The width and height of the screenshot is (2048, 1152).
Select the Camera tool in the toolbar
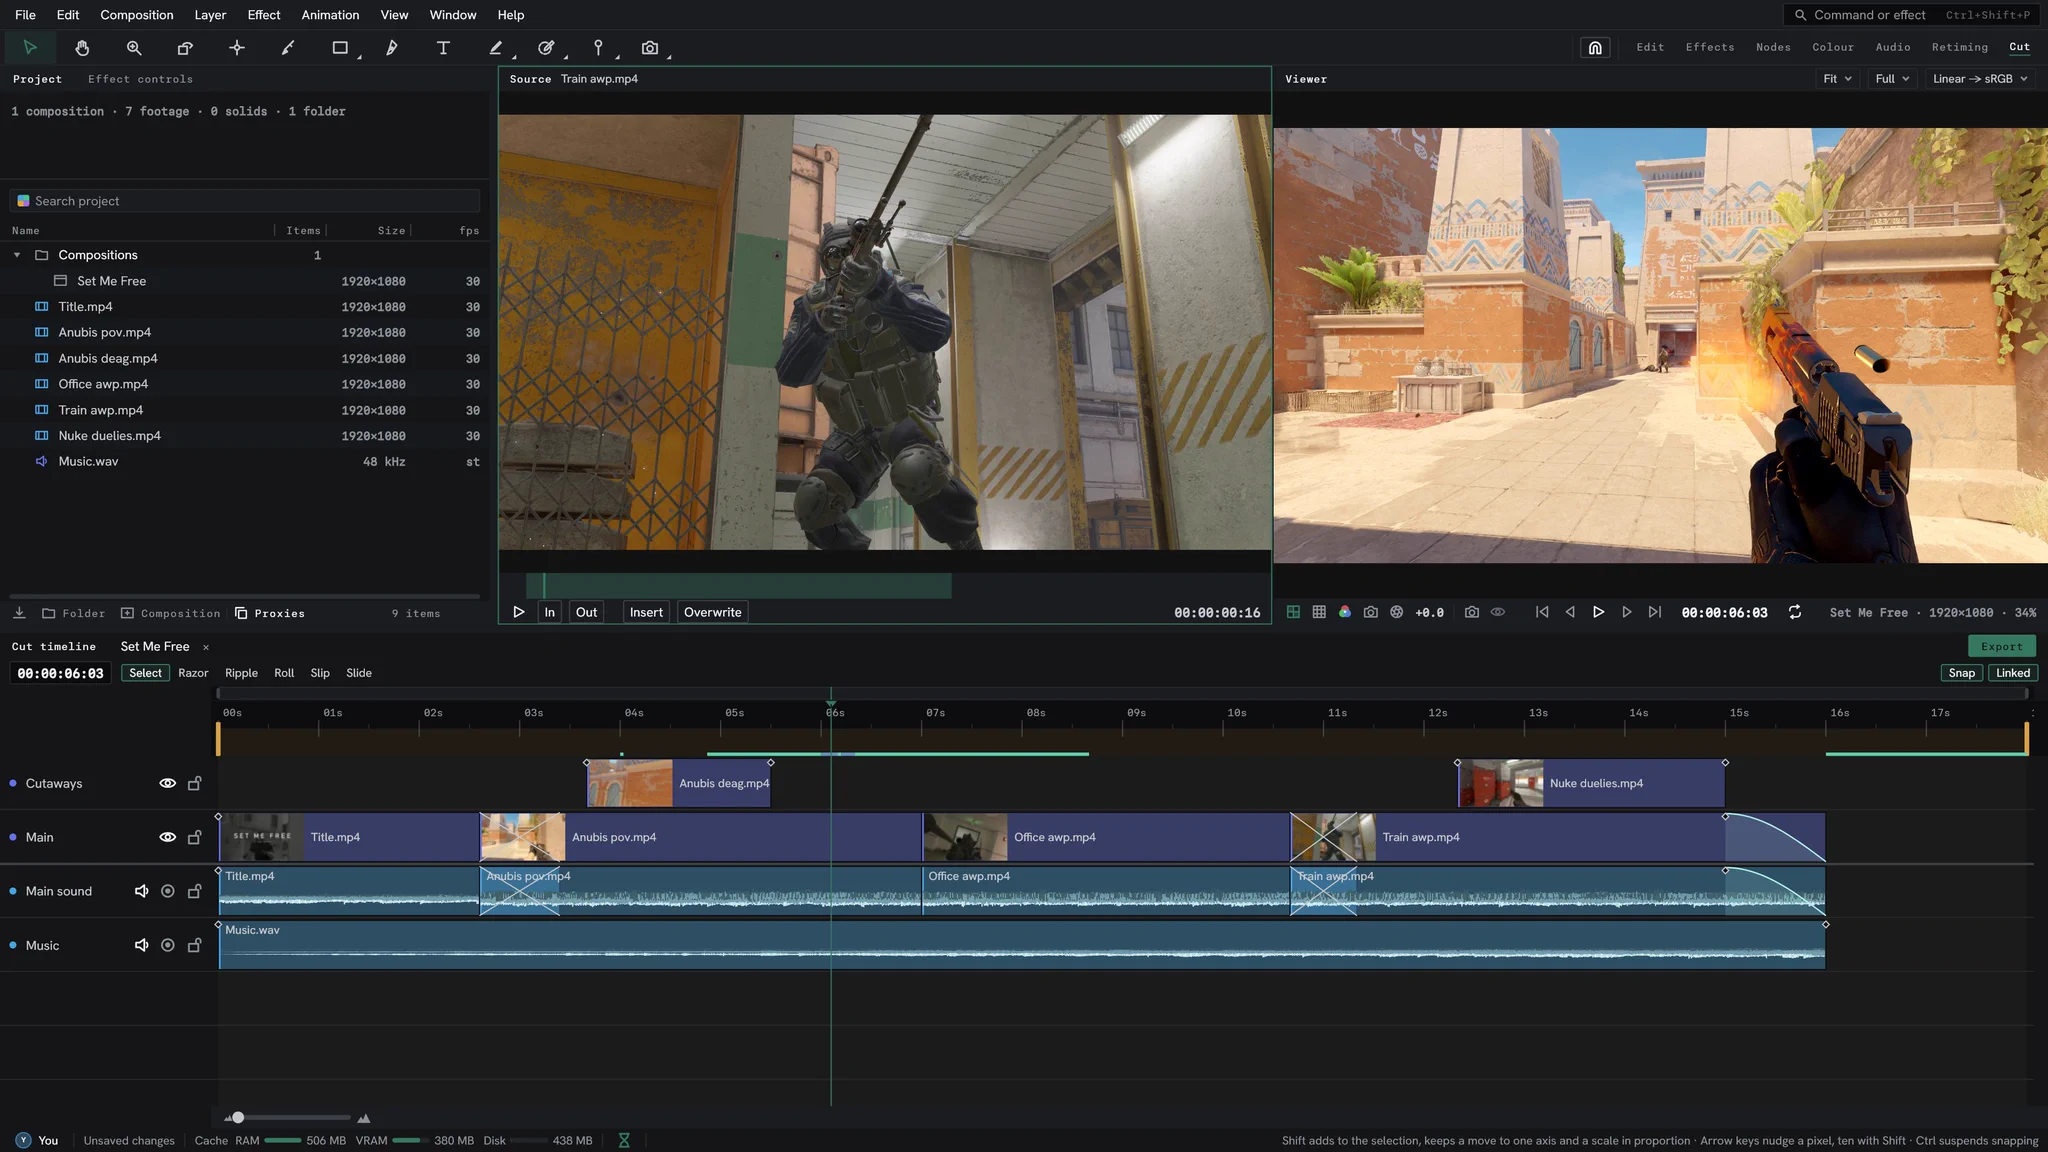650,48
